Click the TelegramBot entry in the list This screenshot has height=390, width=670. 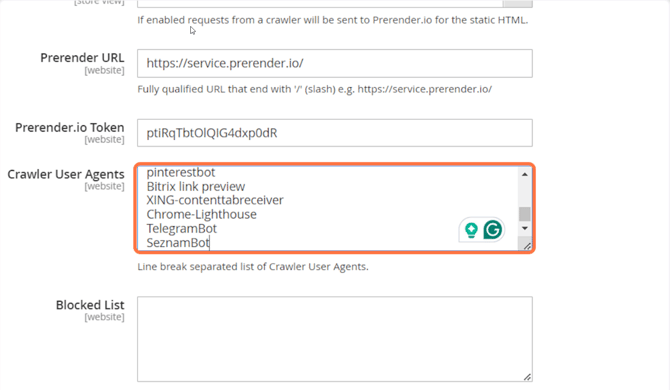pyautogui.click(x=182, y=229)
